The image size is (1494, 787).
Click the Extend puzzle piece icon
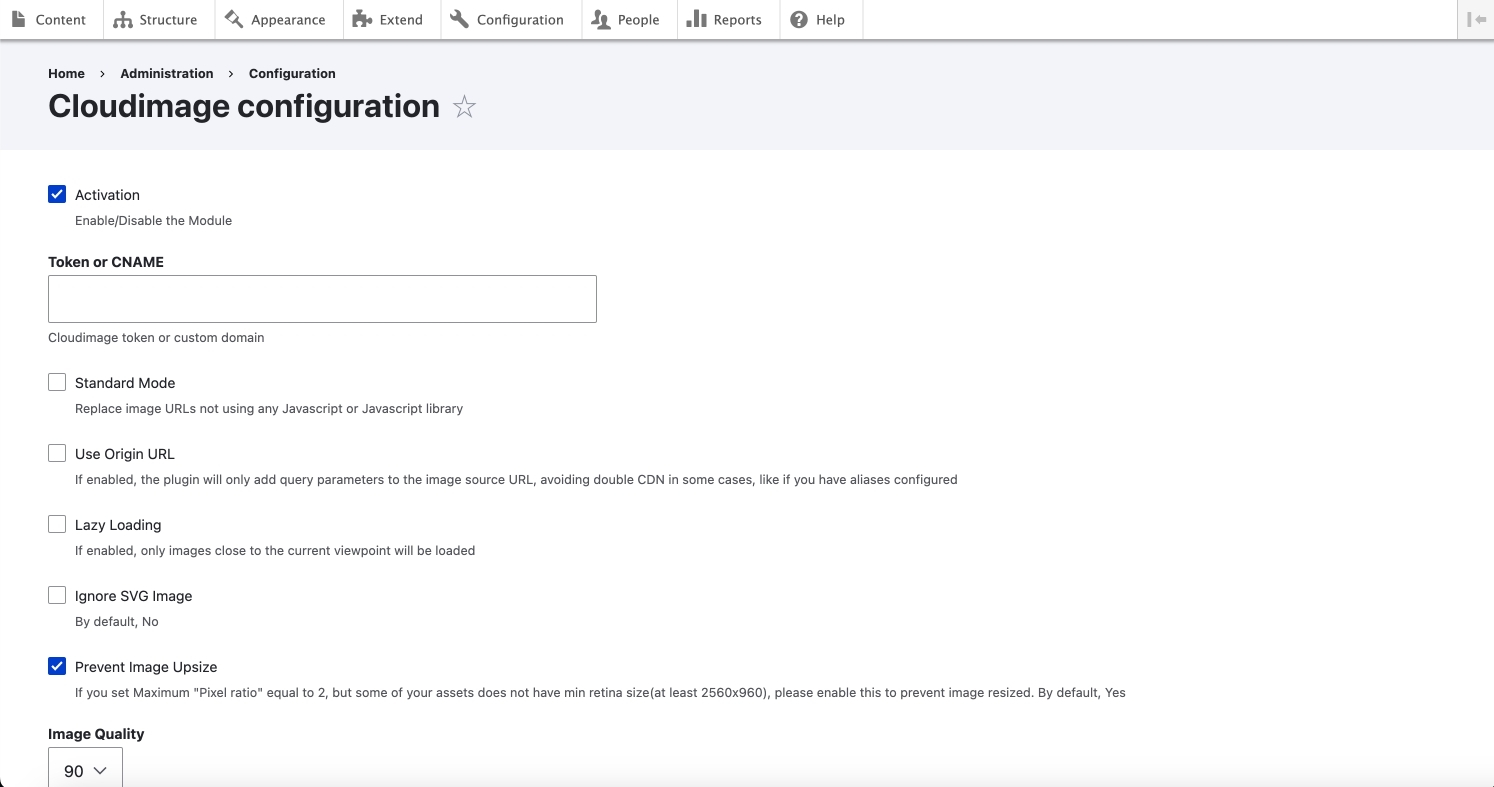[362, 20]
